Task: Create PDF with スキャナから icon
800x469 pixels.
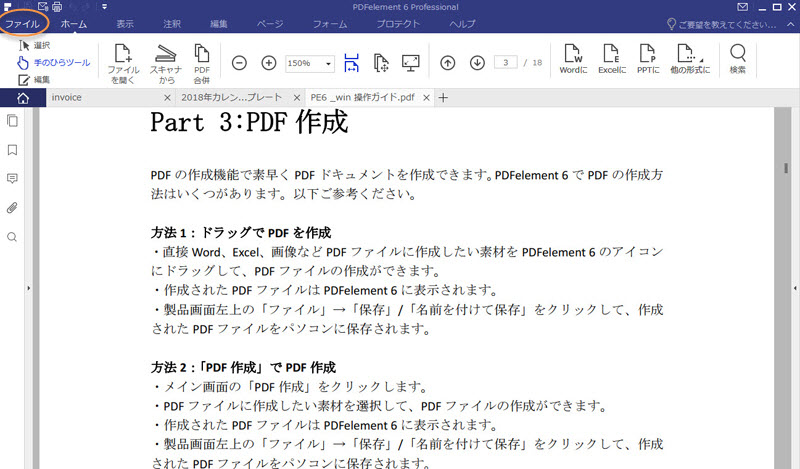Action: point(166,64)
